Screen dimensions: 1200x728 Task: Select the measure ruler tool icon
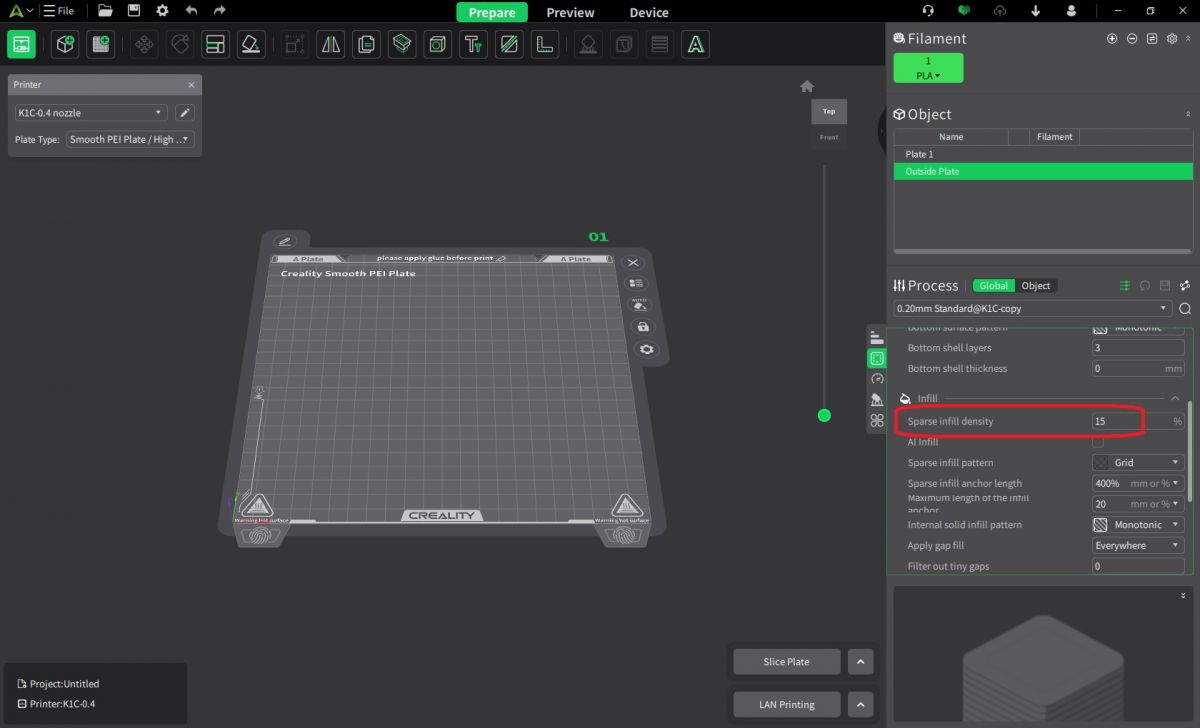click(x=544, y=44)
